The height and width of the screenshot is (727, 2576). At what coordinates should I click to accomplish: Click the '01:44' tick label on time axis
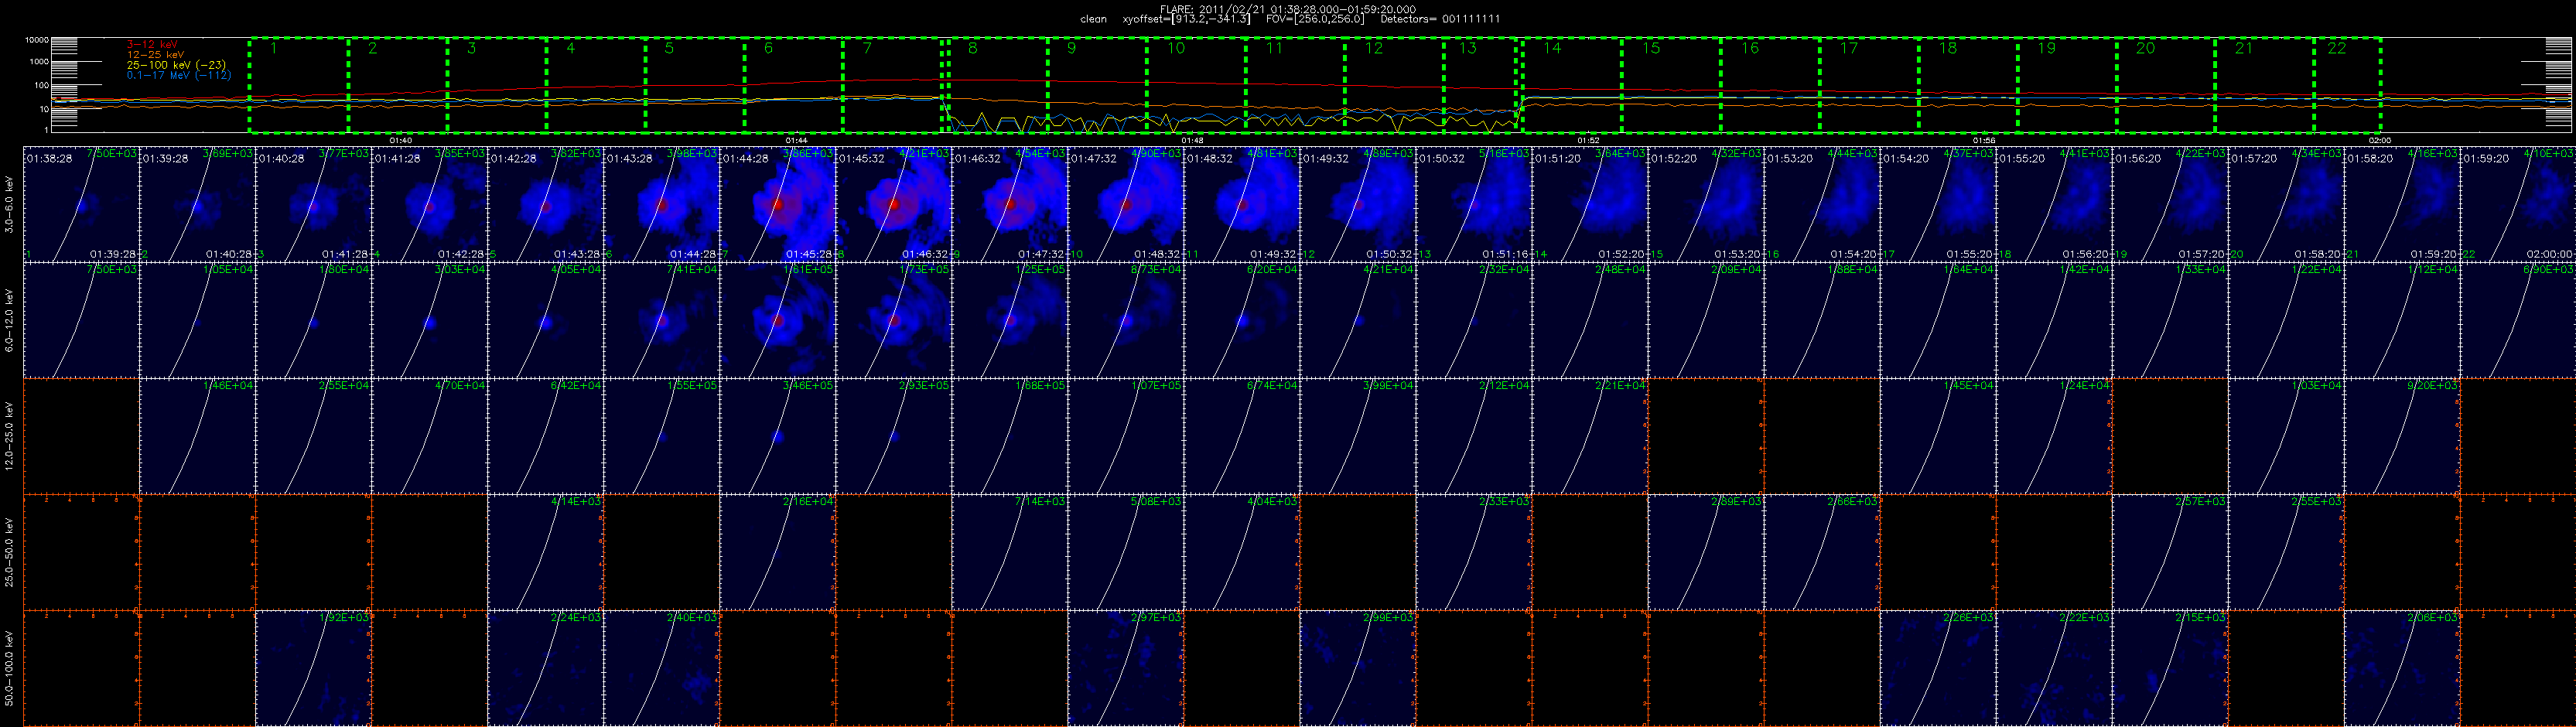(x=795, y=141)
